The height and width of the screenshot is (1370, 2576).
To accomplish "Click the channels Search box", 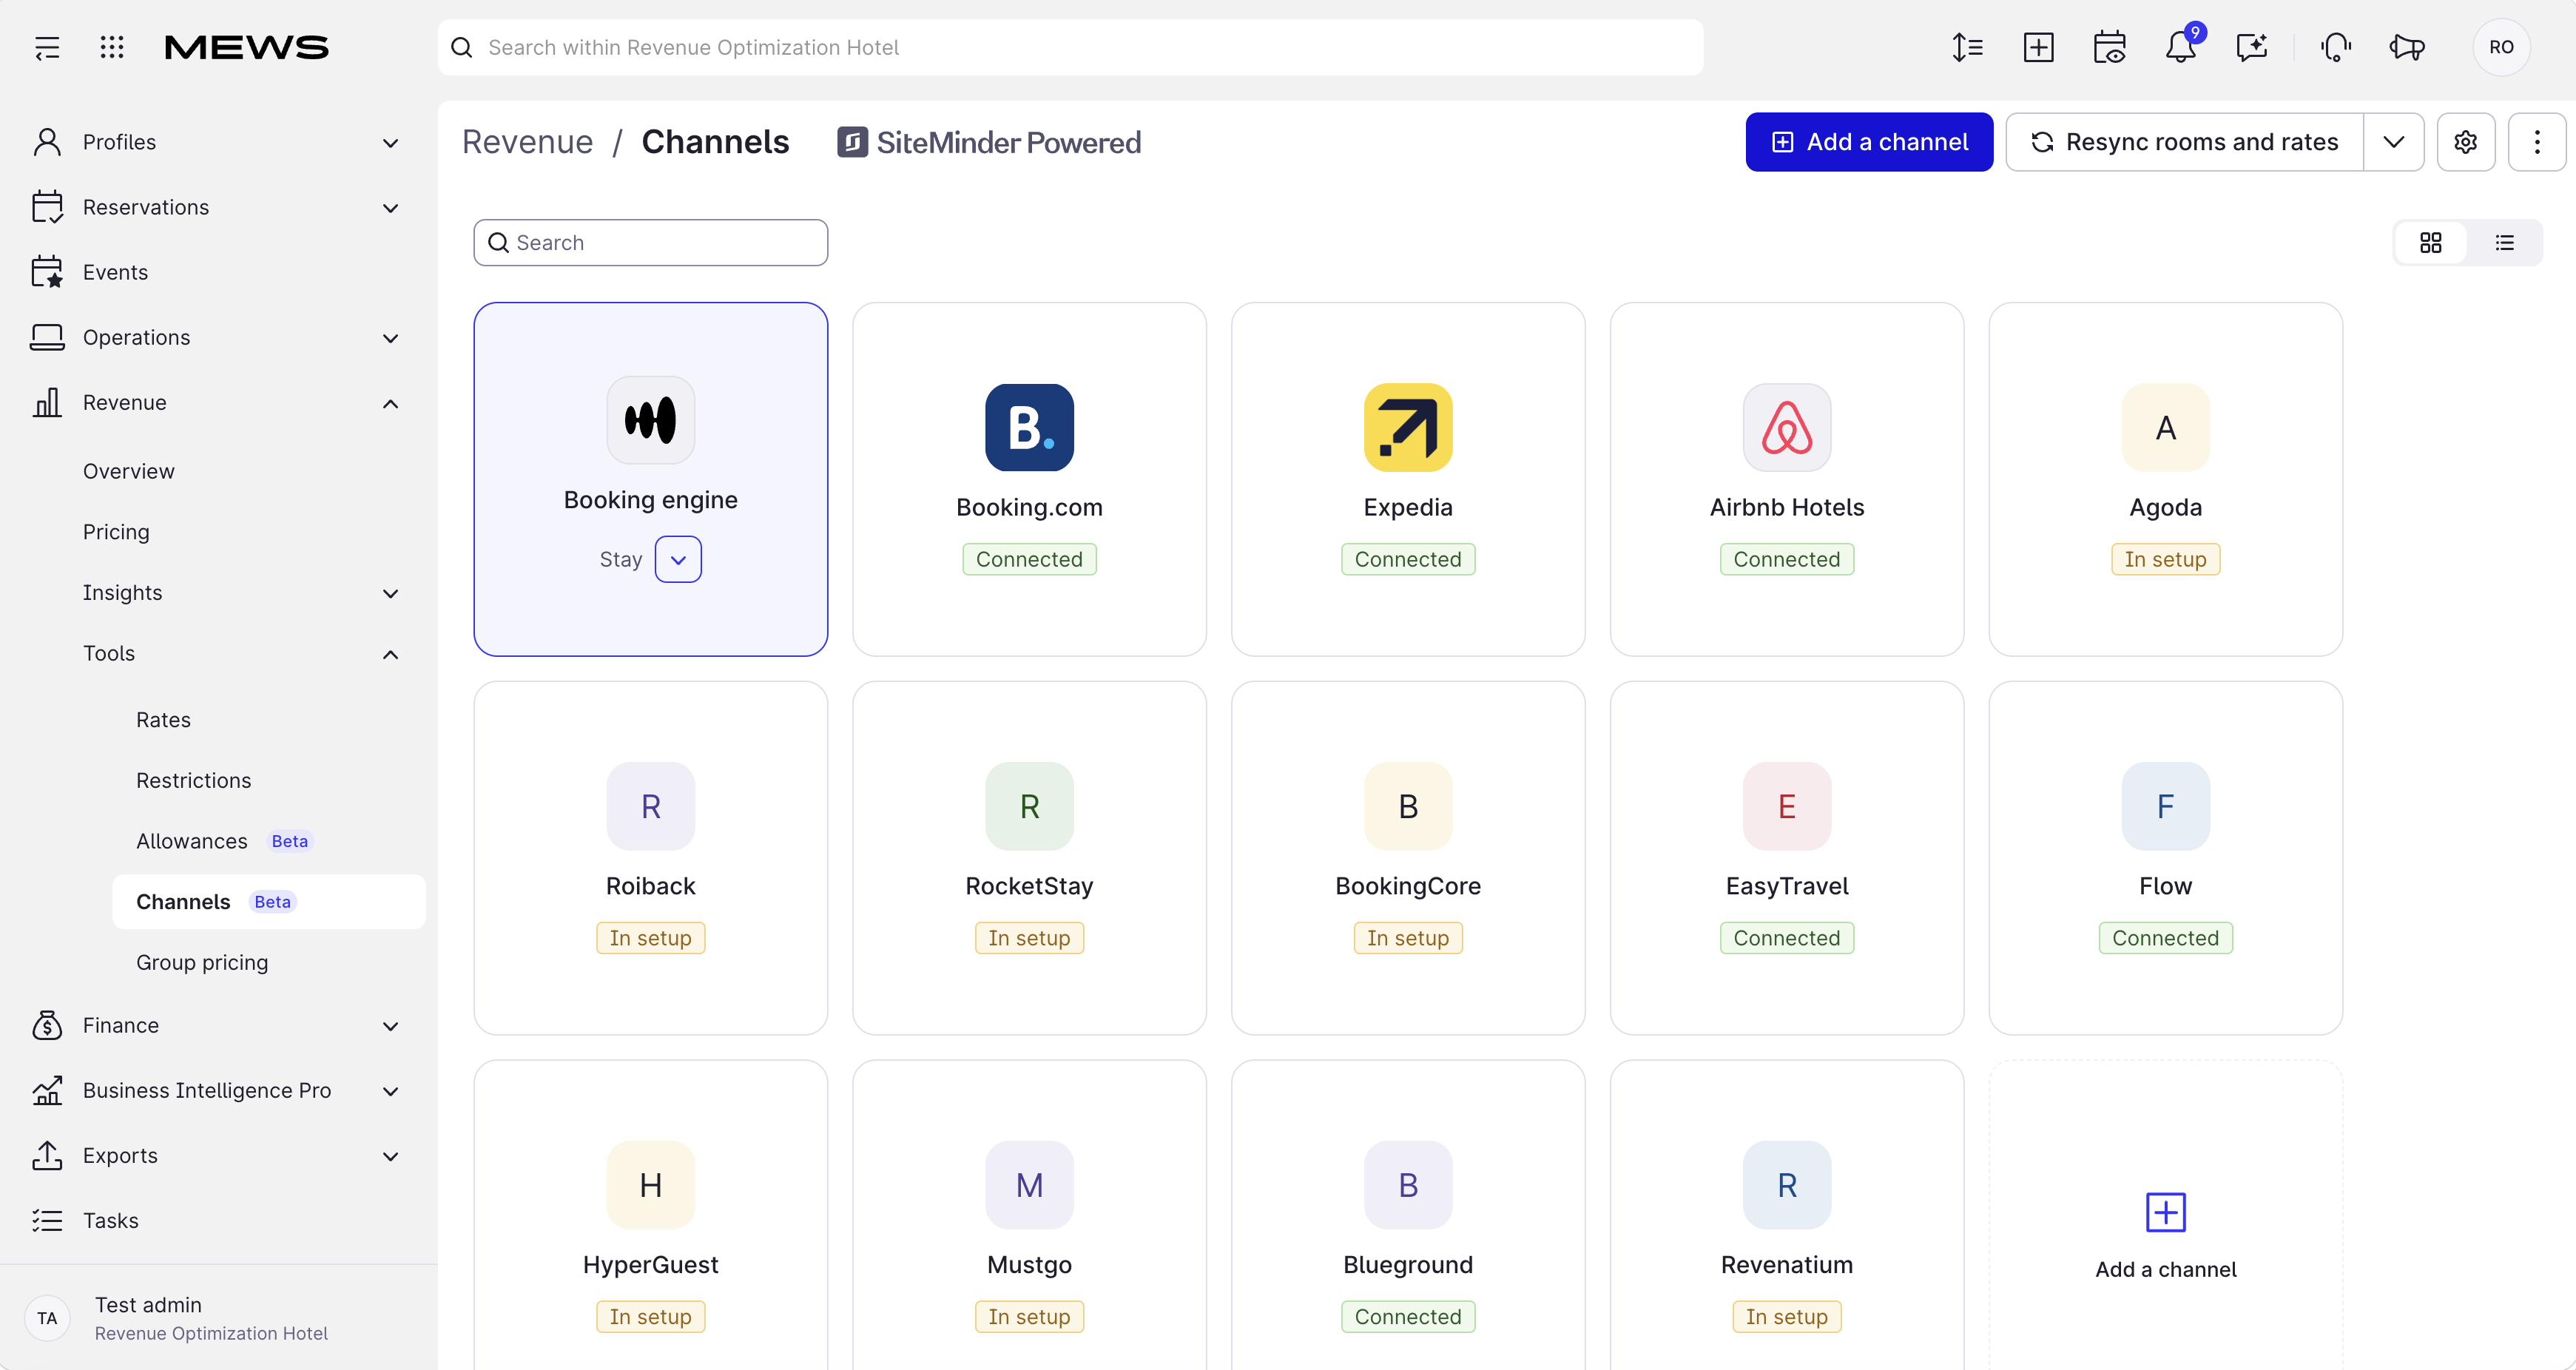I will [651, 243].
